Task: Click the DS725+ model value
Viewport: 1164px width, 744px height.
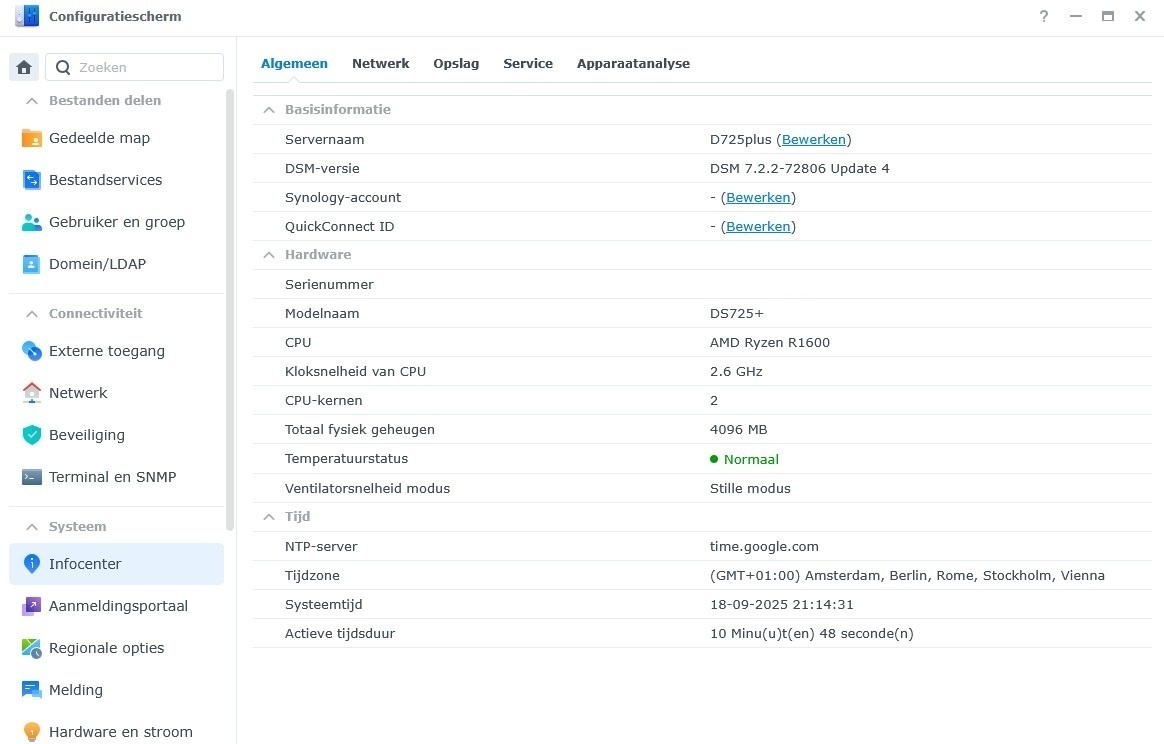Action: 736,313
